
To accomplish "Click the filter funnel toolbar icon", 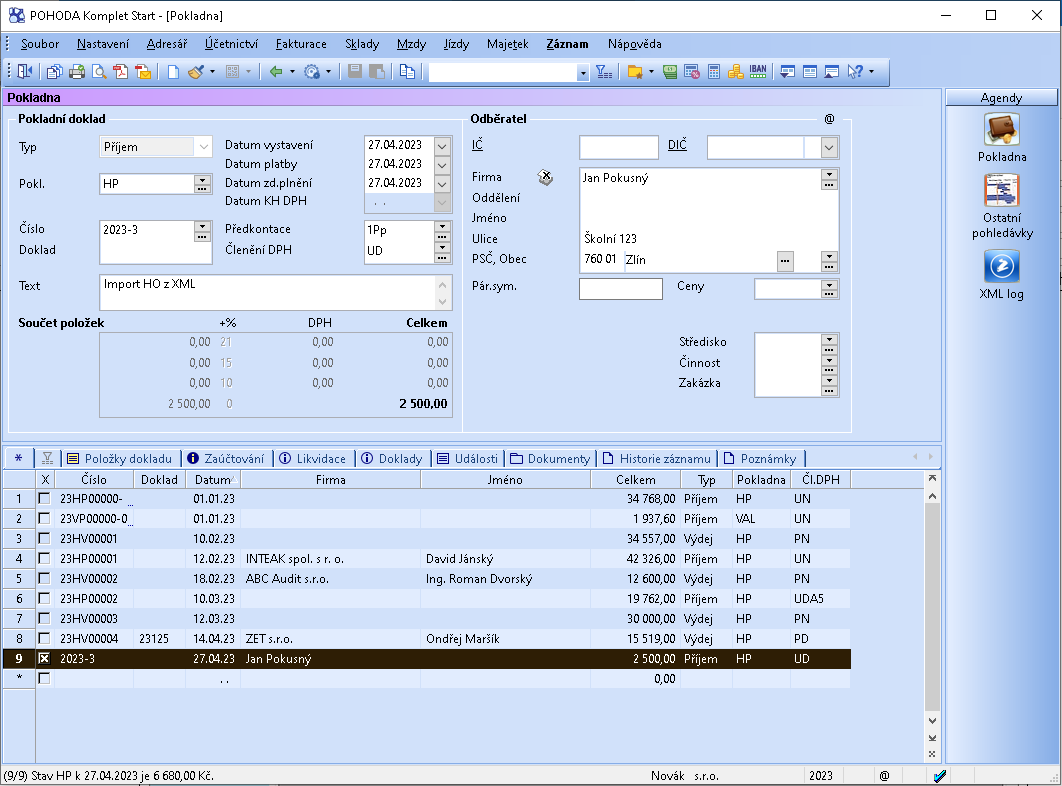I will coord(603,71).
